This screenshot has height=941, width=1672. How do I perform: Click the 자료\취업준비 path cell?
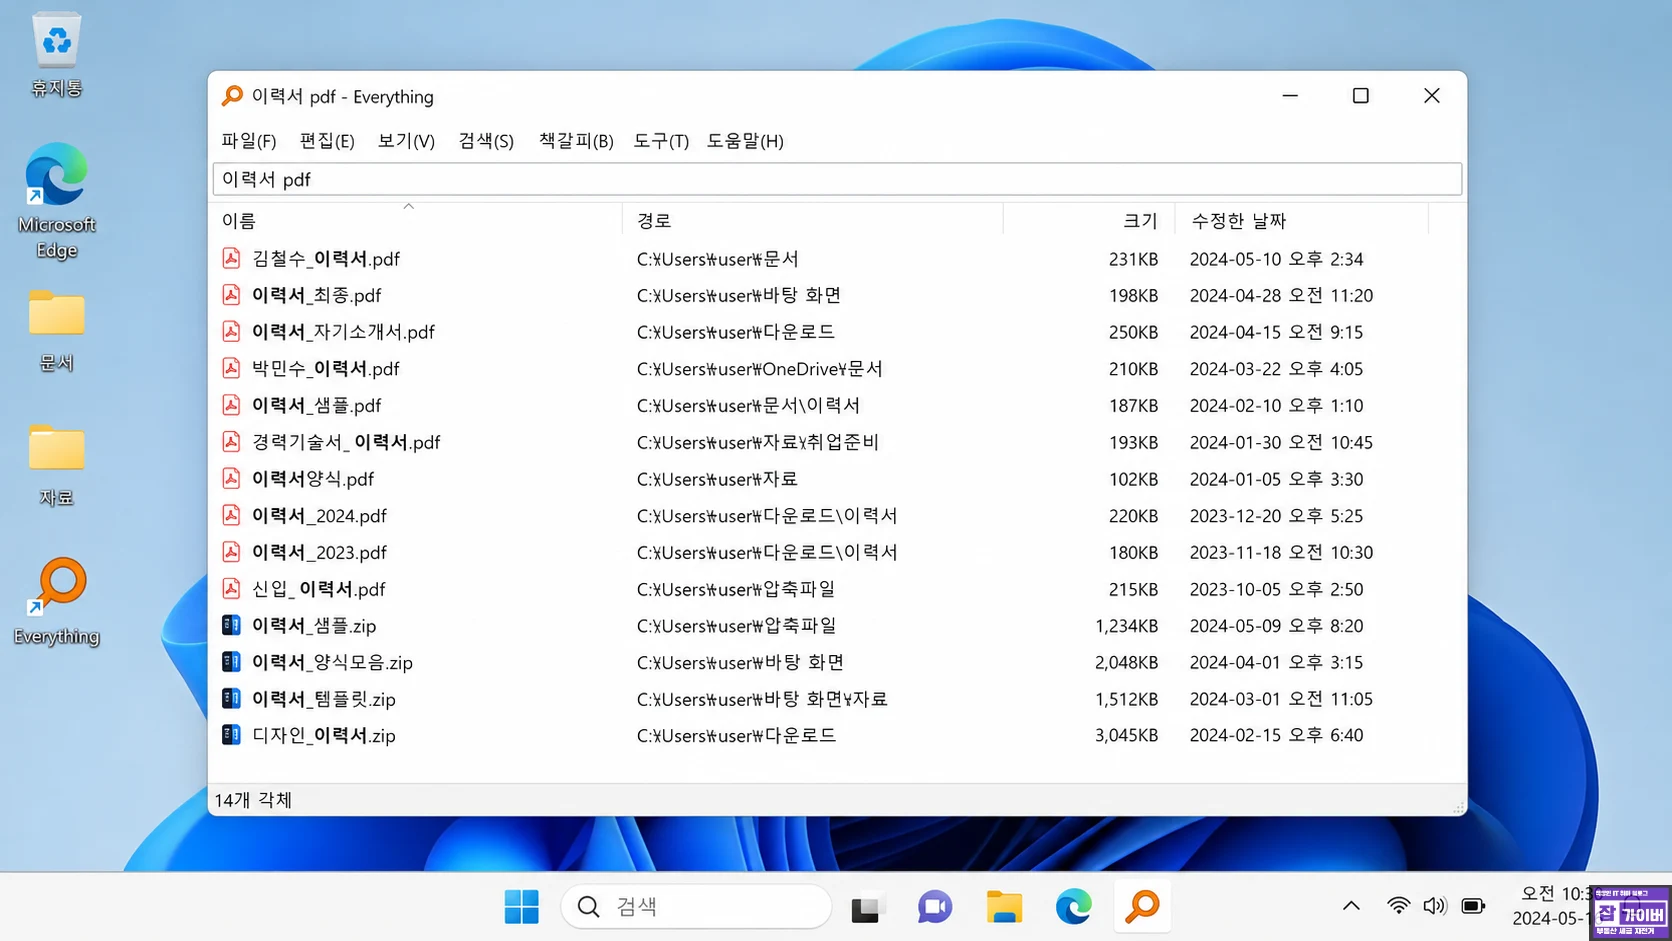point(758,442)
